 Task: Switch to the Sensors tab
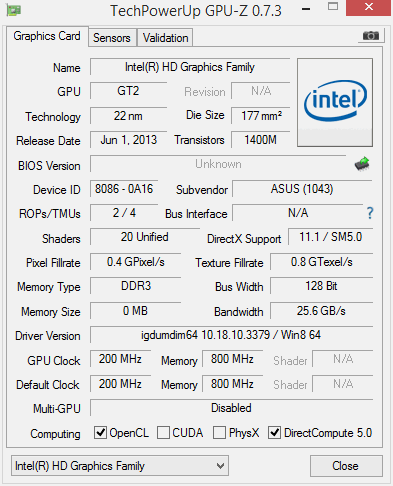point(112,38)
